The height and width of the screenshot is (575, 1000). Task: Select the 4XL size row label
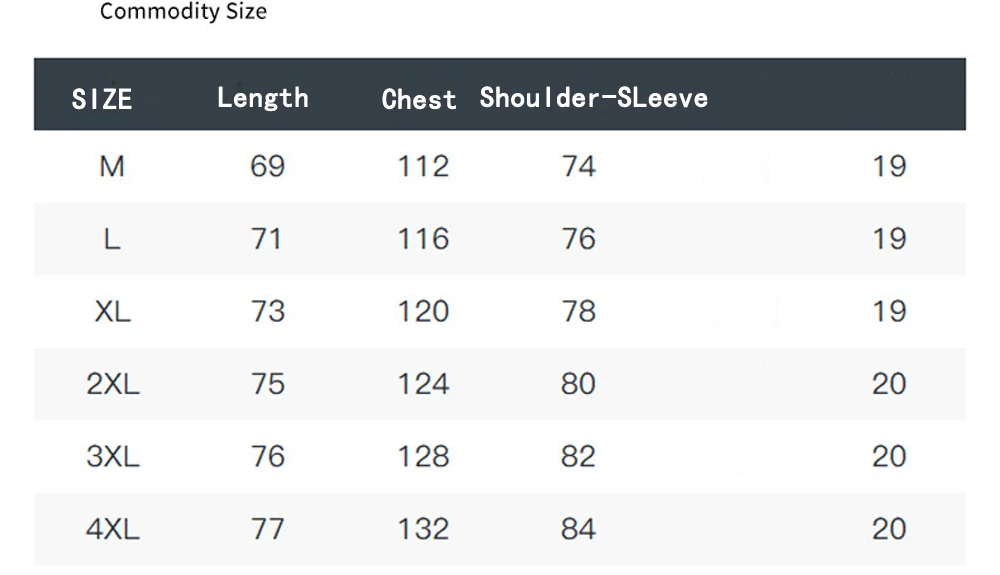113,530
